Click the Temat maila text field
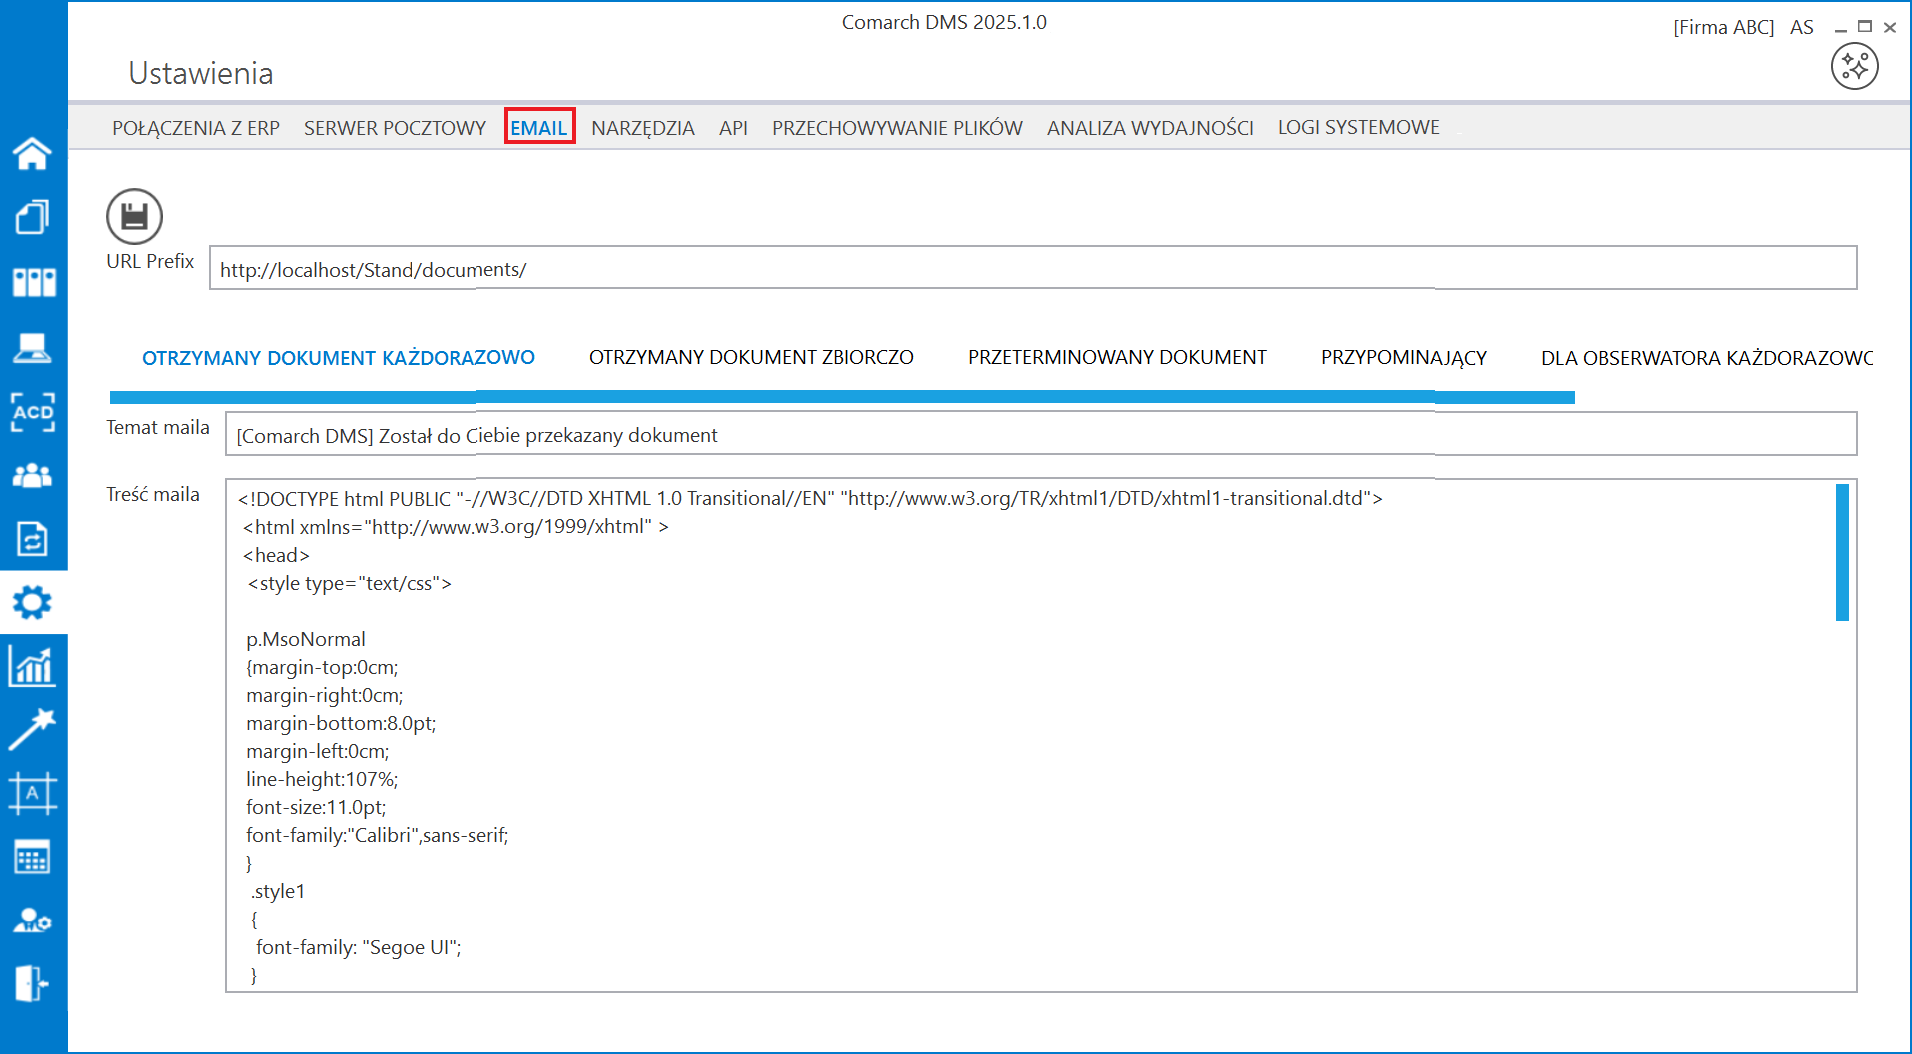Image resolution: width=1912 pixels, height=1054 pixels. (x=1041, y=434)
